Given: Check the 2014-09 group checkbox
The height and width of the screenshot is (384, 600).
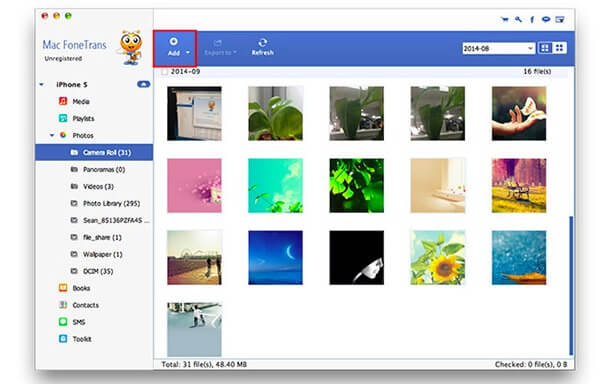Looking at the screenshot, I should (165, 72).
